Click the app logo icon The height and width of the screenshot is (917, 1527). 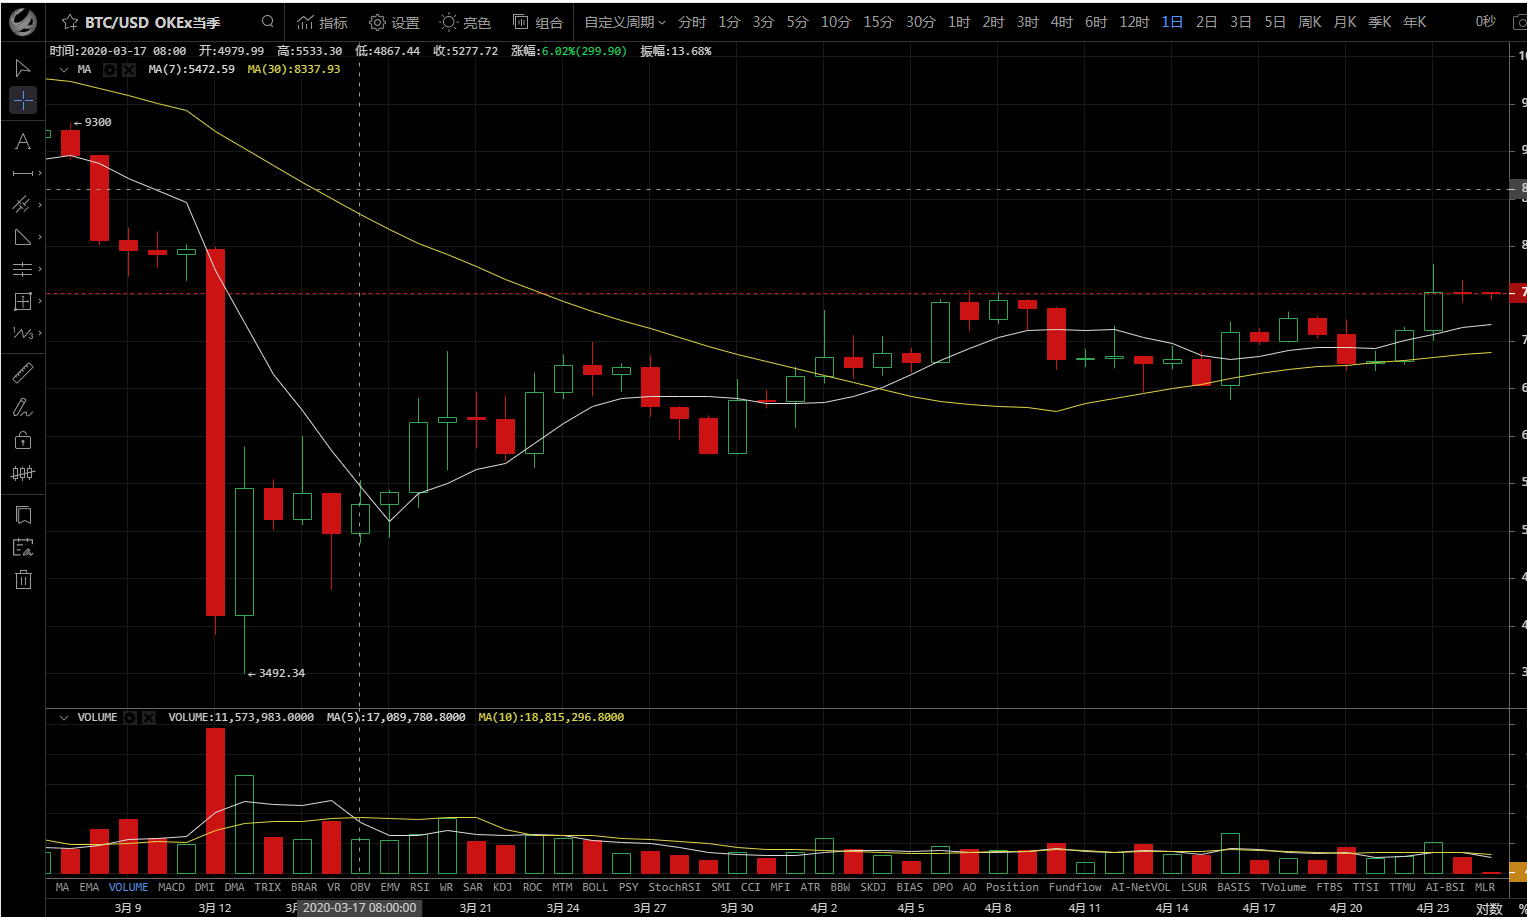coord(22,21)
